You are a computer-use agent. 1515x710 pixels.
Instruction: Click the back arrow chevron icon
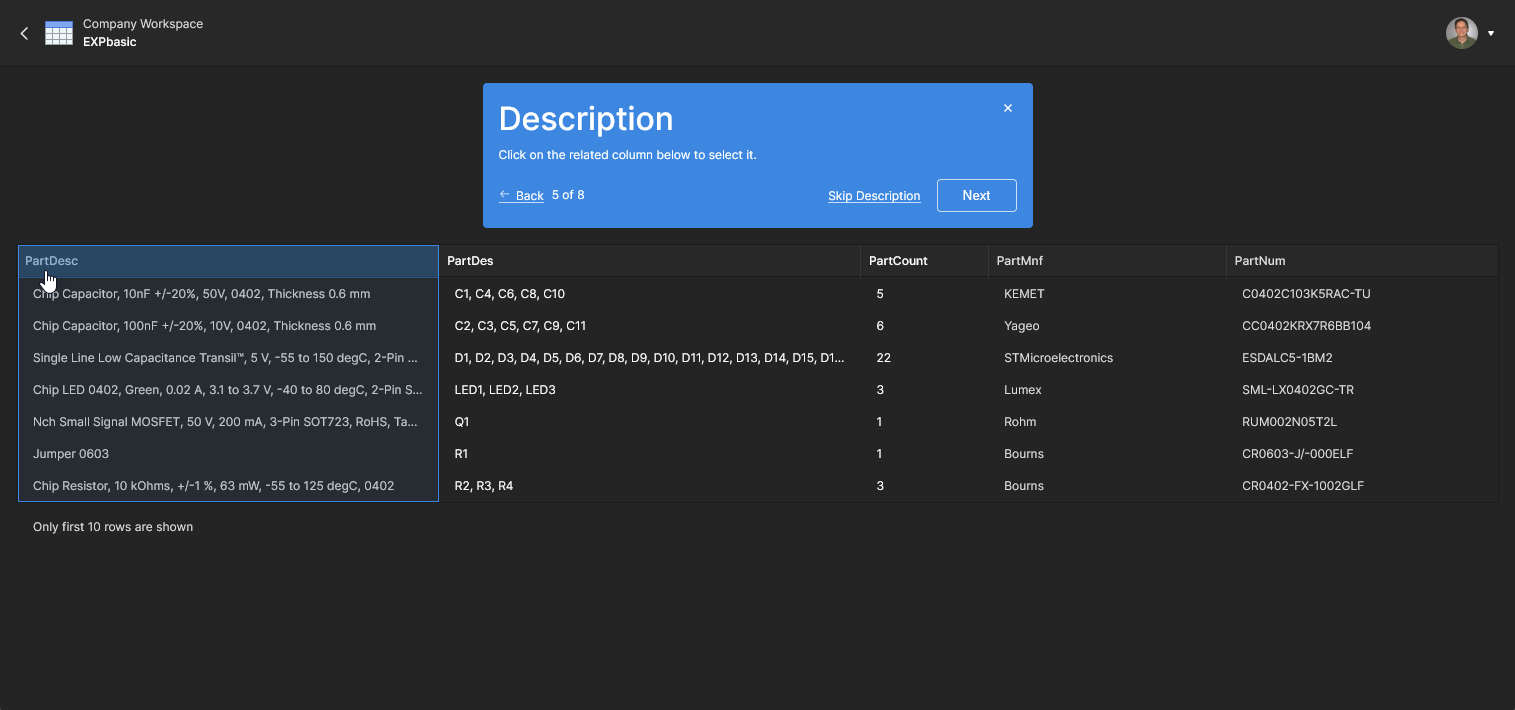[25, 33]
